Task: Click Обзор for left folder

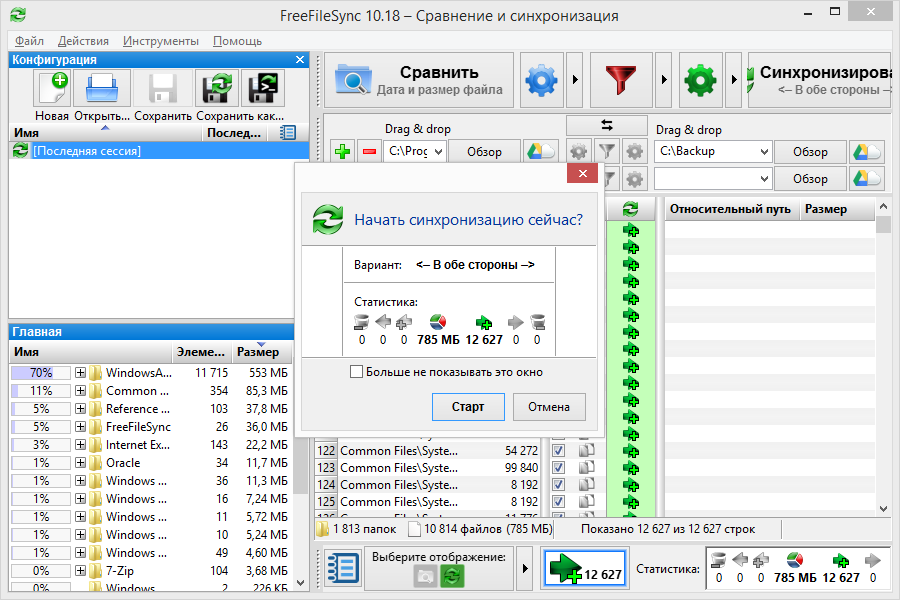Action: (484, 152)
